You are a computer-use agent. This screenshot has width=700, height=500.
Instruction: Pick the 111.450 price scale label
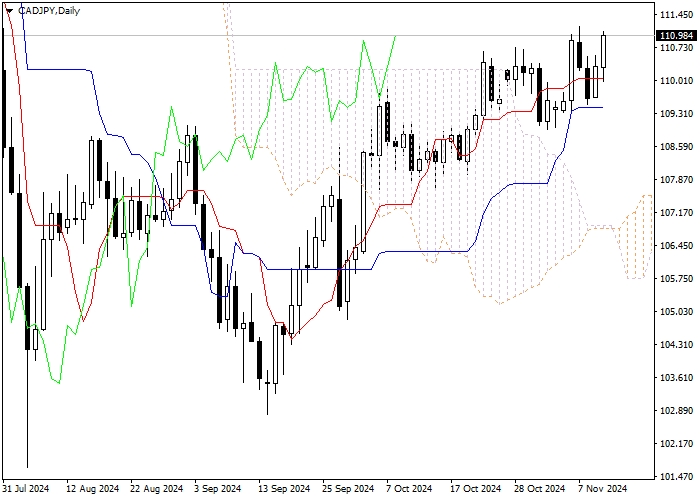click(x=676, y=15)
